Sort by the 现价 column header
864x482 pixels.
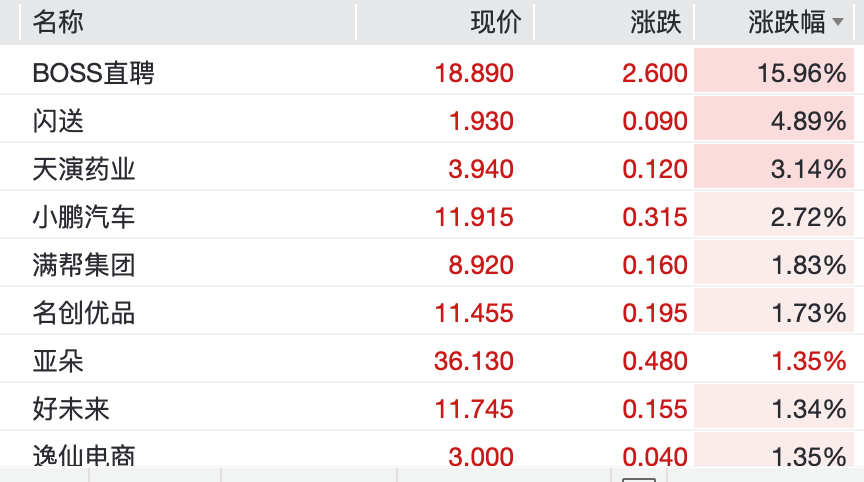(496, 22)
